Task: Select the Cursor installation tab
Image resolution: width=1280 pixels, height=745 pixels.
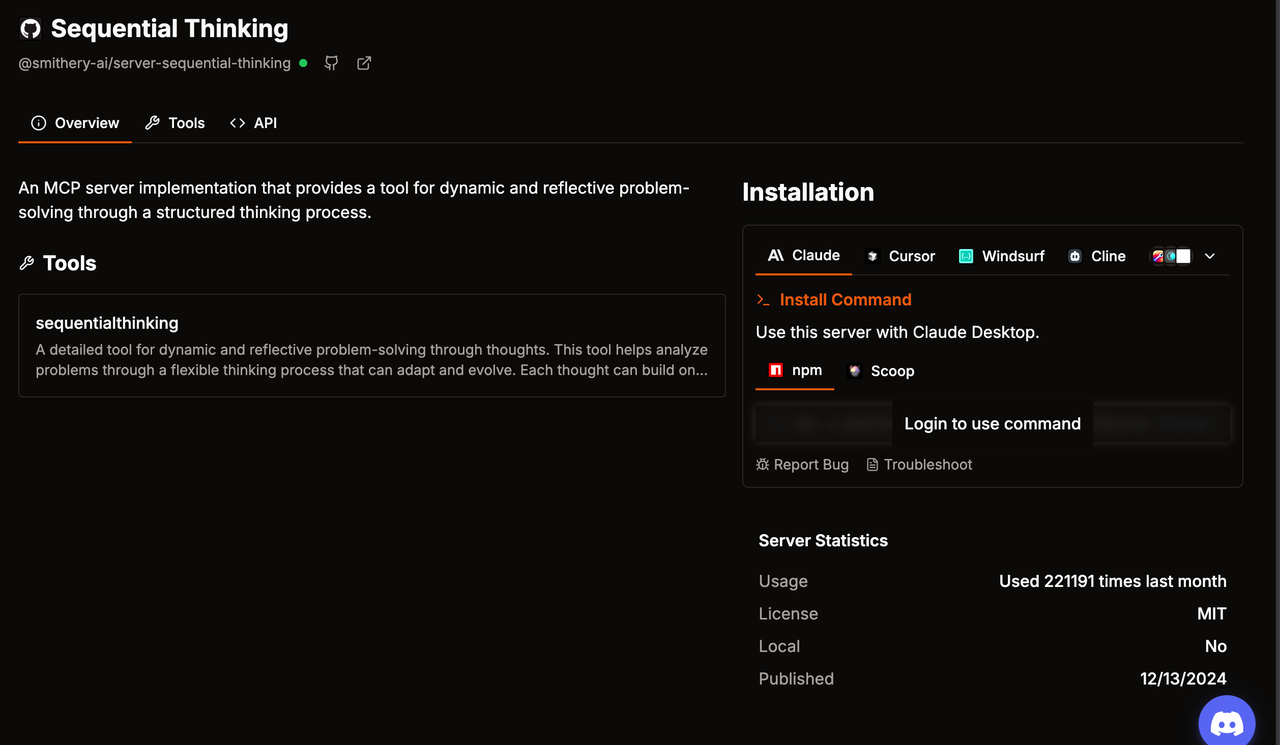Action: (x=900, y=256)
